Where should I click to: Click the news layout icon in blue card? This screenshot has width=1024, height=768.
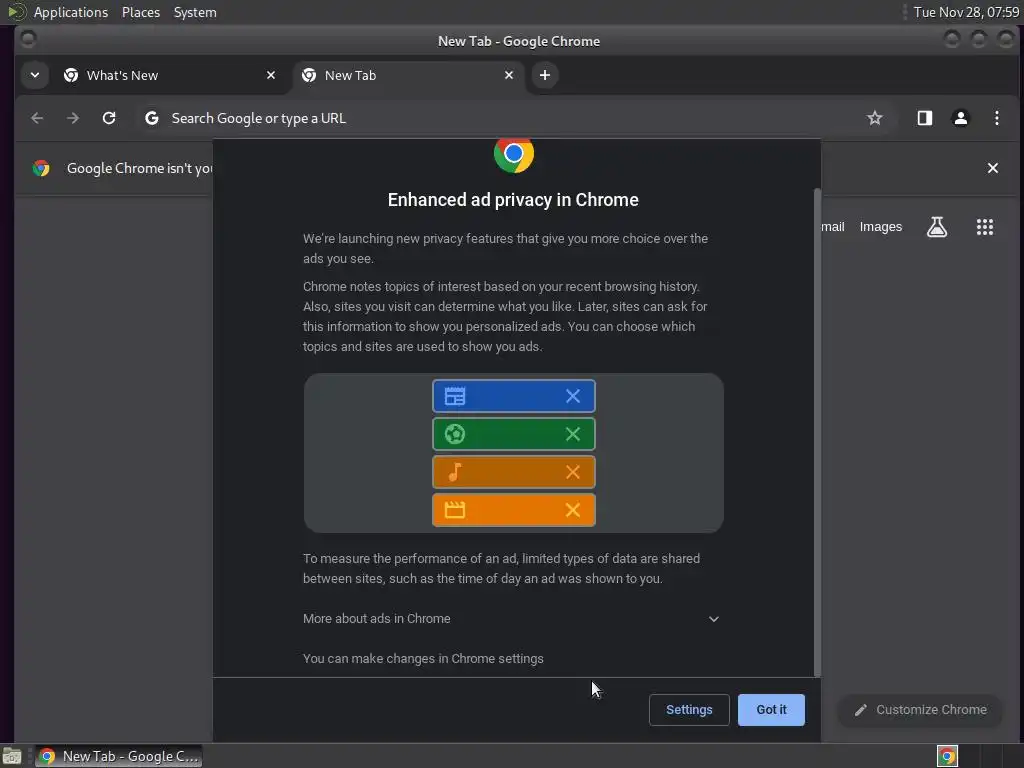coord(455,396)
